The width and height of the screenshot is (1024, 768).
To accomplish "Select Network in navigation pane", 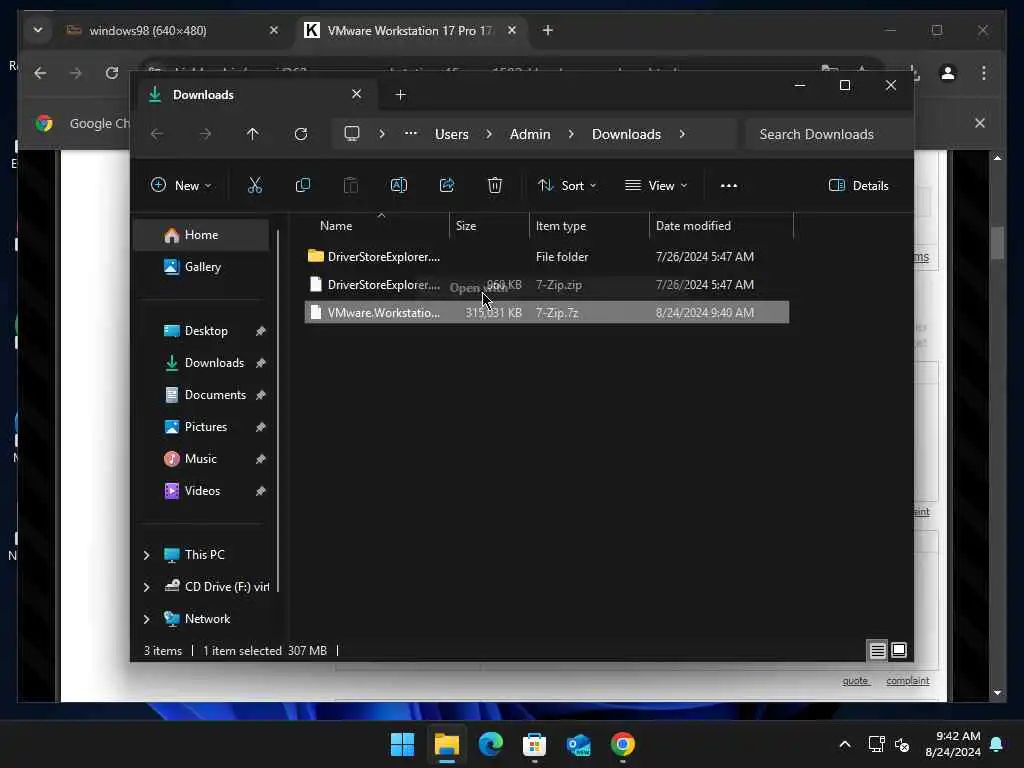I will click(x=207, y=618).
